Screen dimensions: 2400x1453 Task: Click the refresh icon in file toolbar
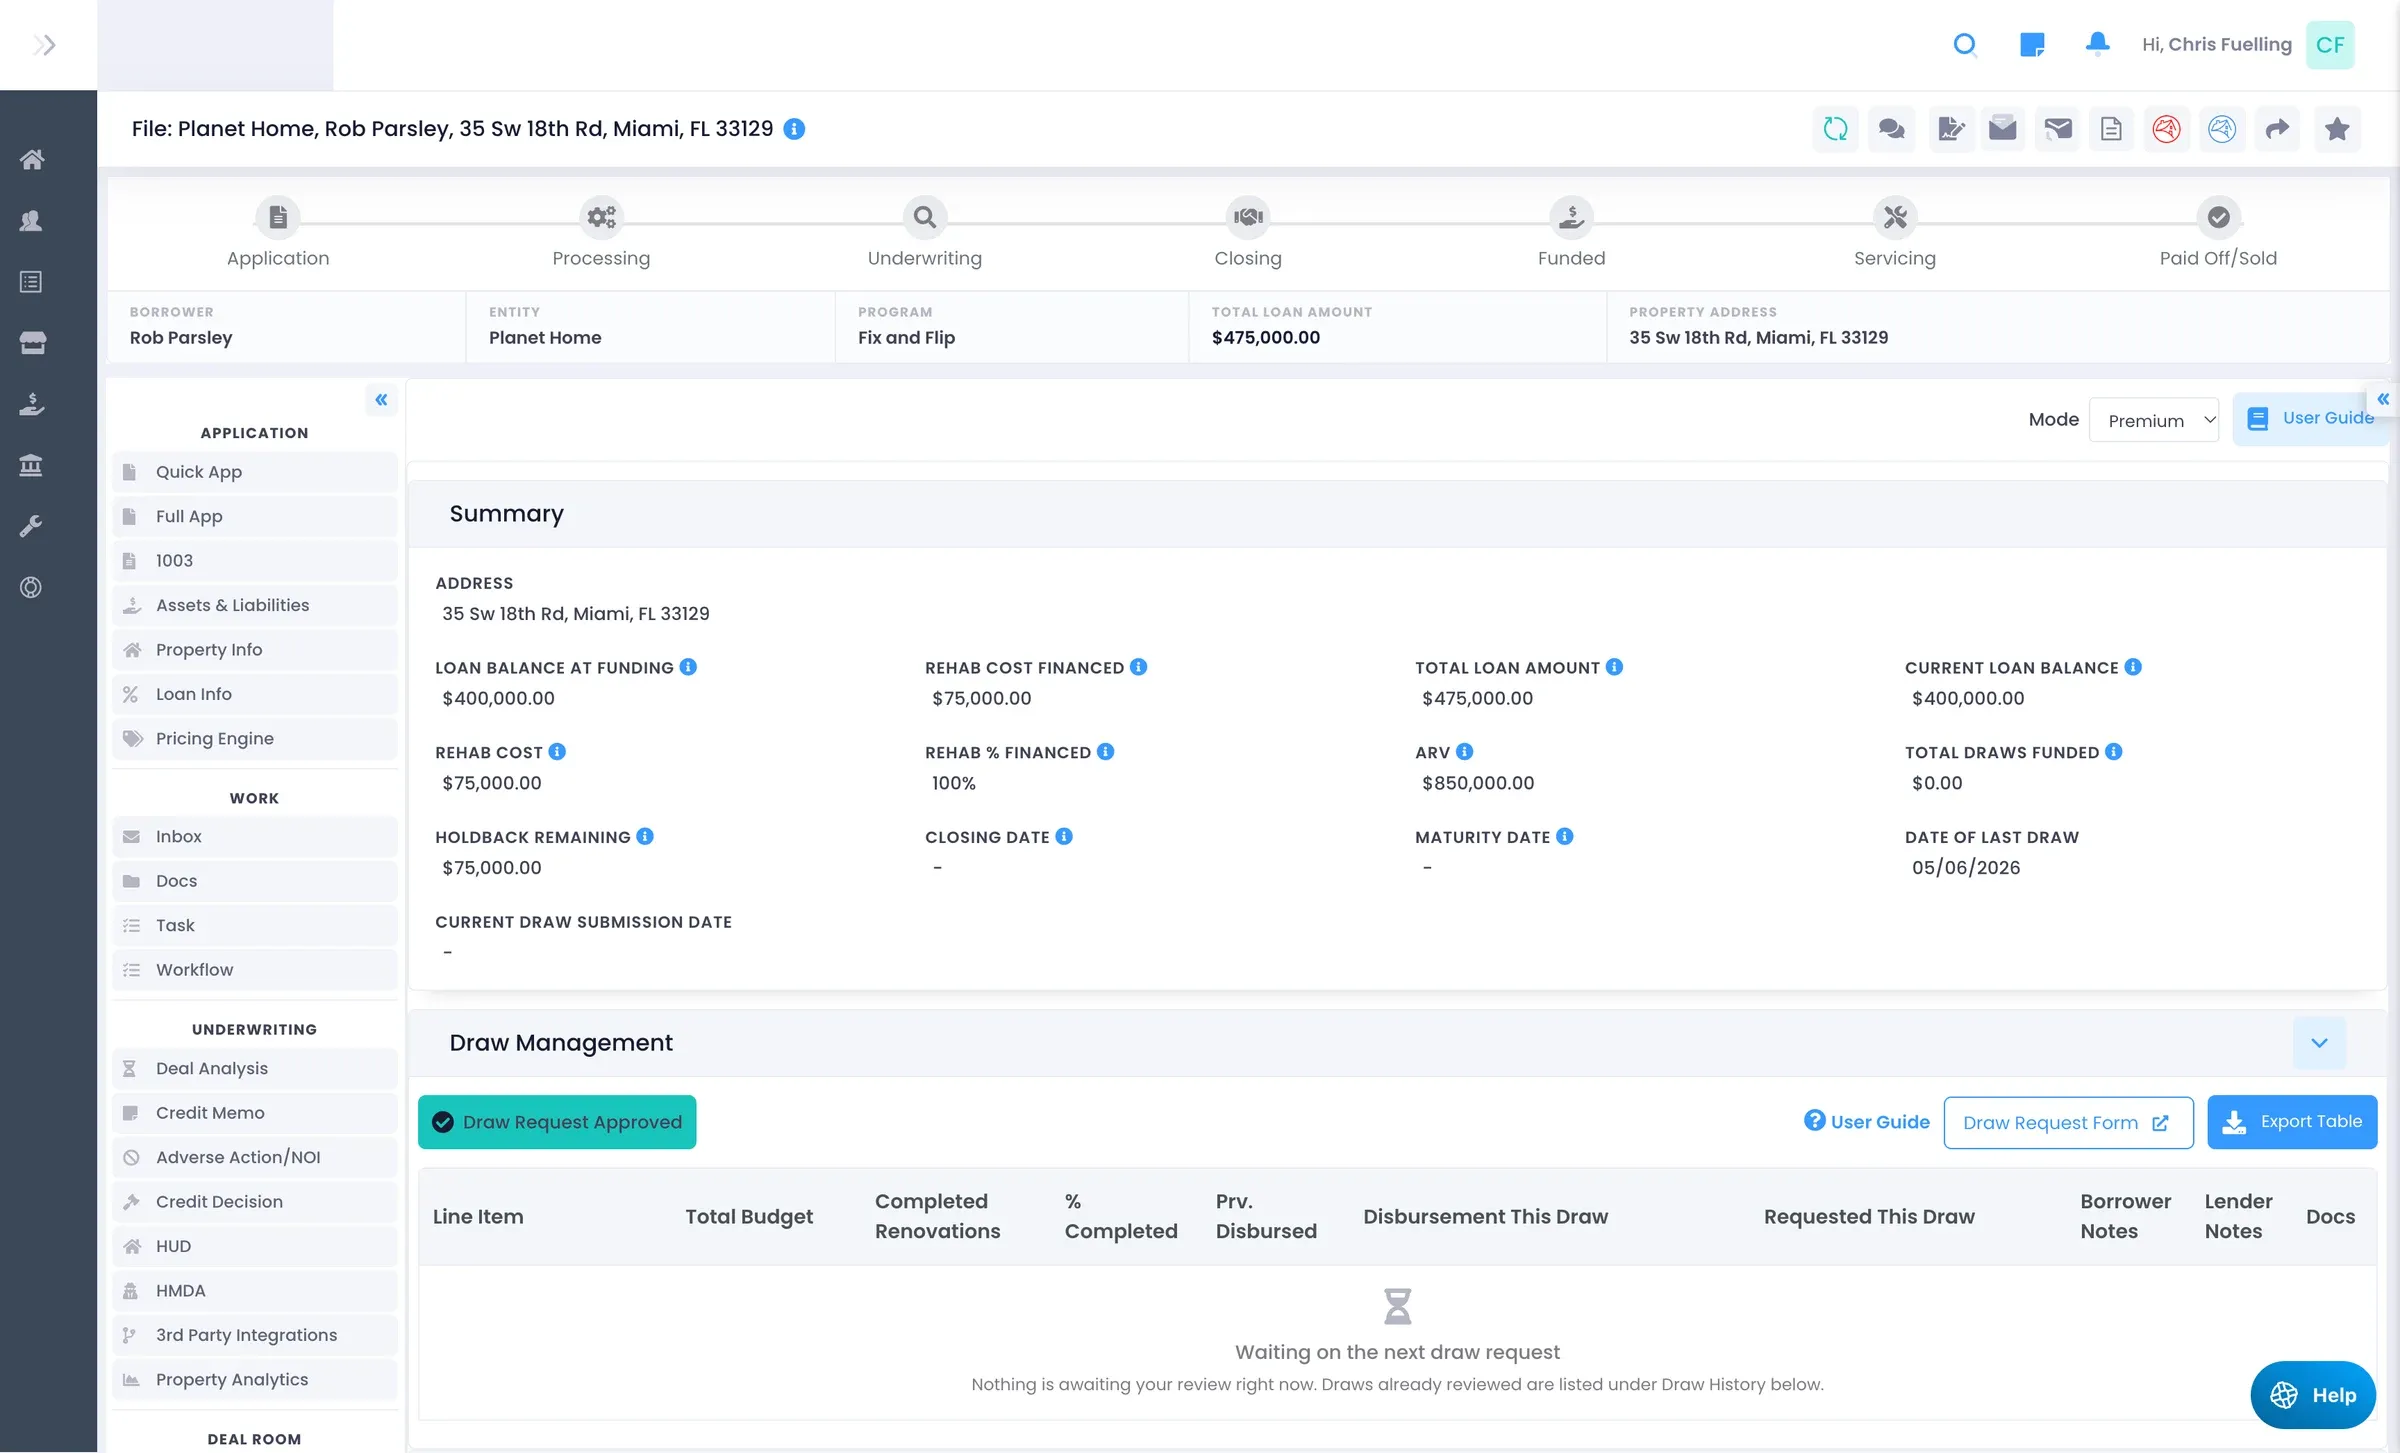coord(1835,129)
